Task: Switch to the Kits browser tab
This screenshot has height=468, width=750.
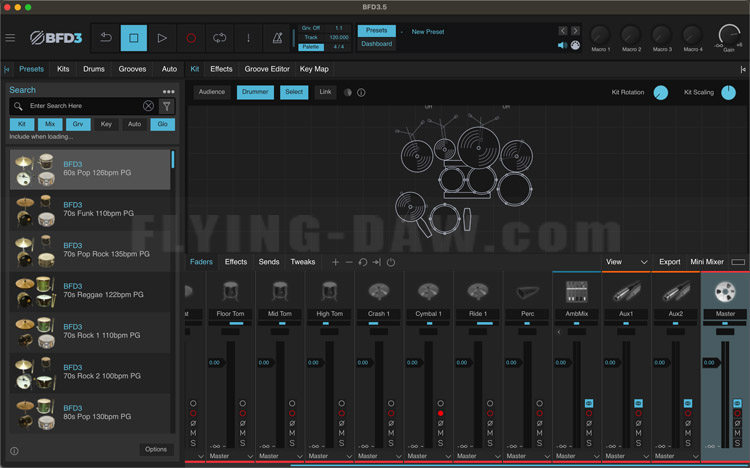Action: (63, 69)
